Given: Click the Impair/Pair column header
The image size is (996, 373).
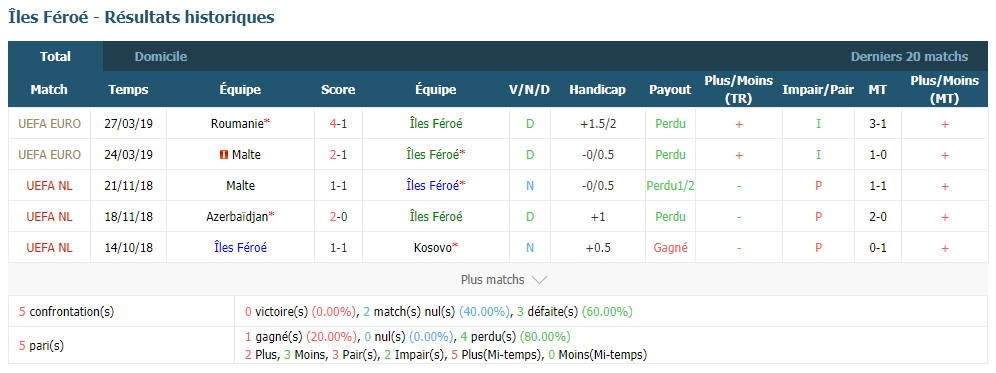Looking at the screenshot, I should (818, 90).
